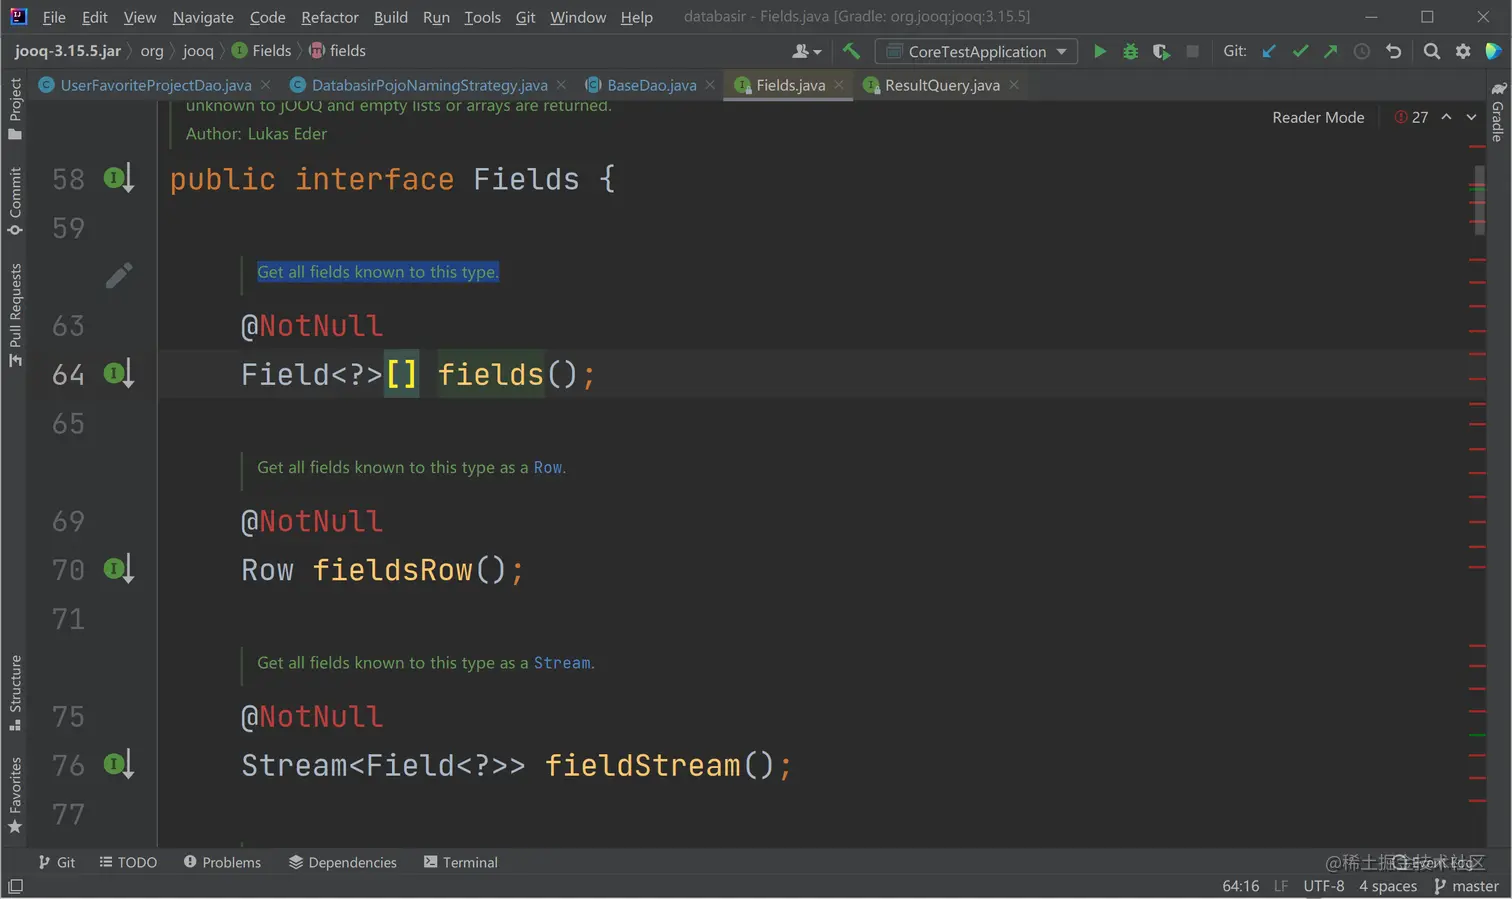Open the Gradle tool window
The height and width of the screenshot is (899, 1512).
pyautogui.click(x=1498, y=112)
